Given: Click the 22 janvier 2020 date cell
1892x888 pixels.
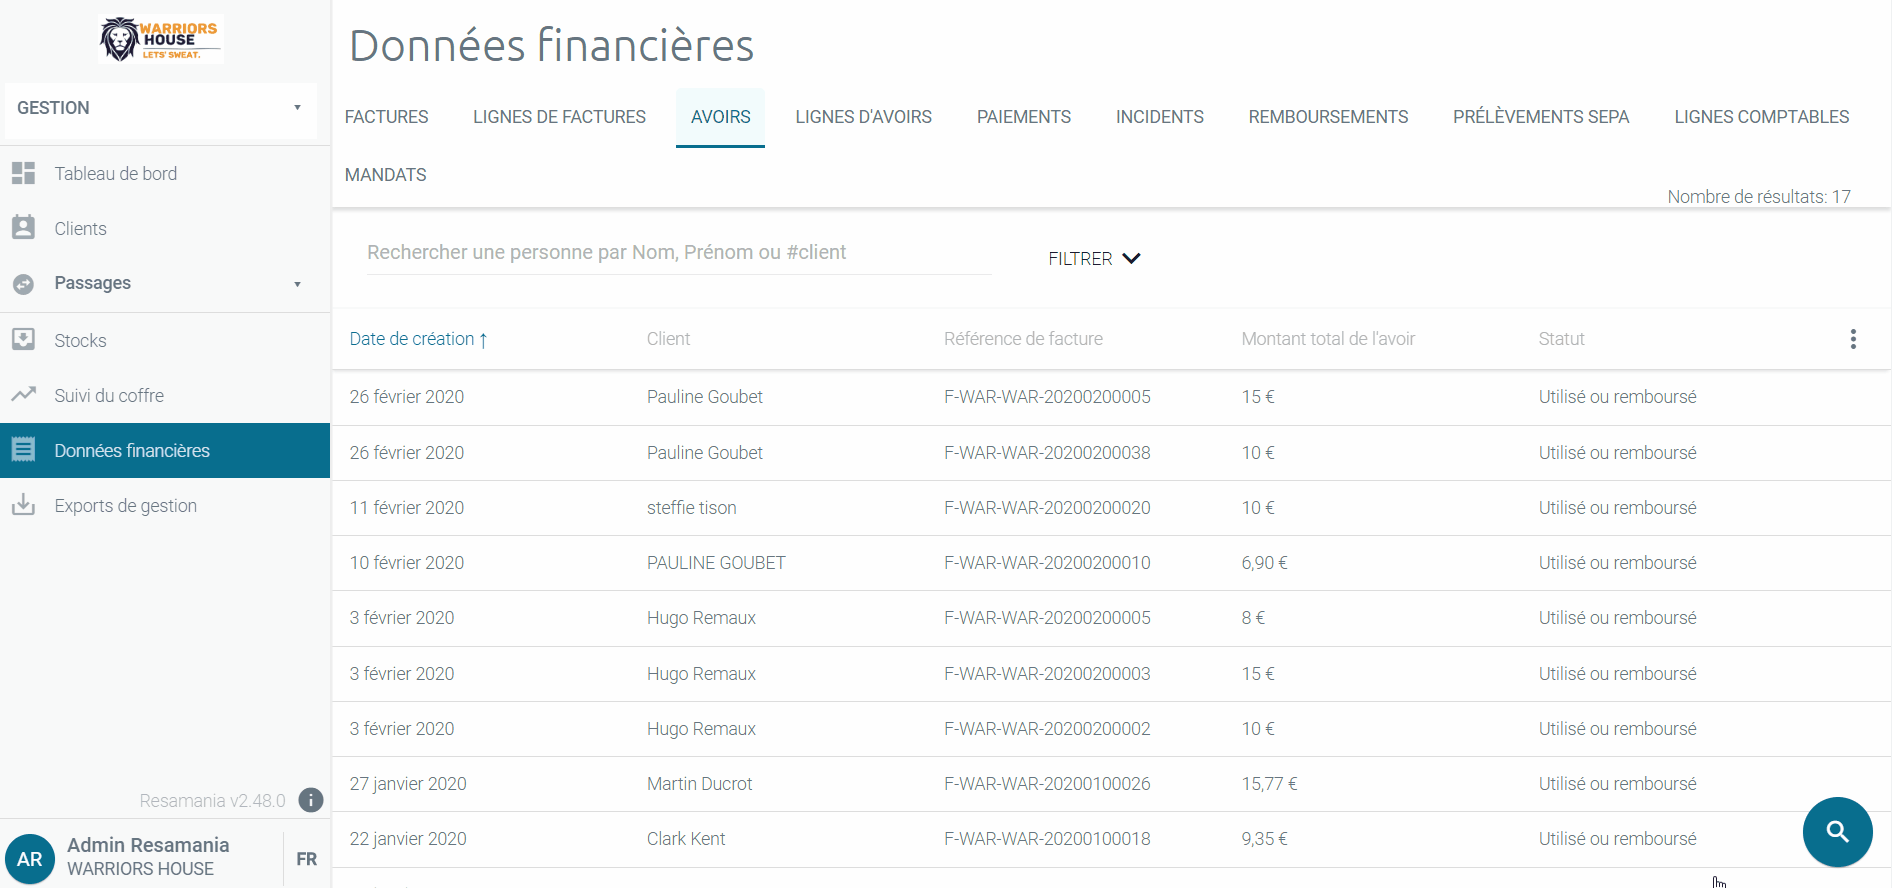Looking at the screenshot, I should (x=408, y=839).
